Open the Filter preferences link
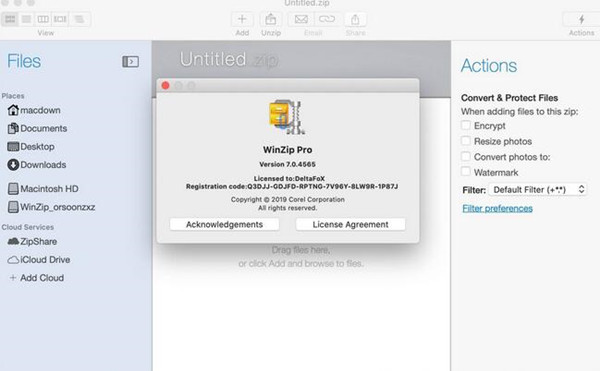 497,208
